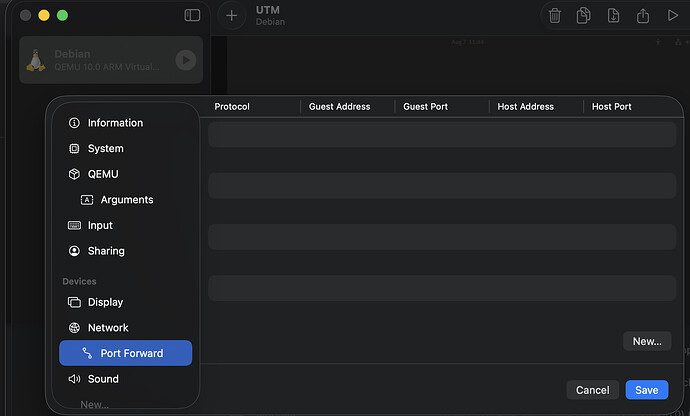The width and height of the screenshot is (690, 416).
Task: Run Debian using its list play button
Action: click(x=186, y=60)
